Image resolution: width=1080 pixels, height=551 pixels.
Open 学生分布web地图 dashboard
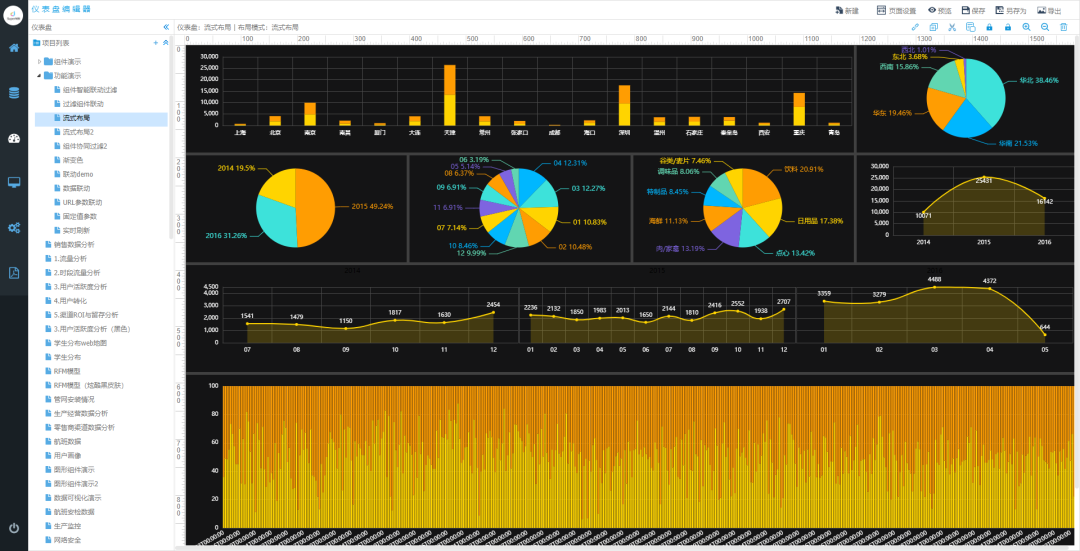point(80,343)
